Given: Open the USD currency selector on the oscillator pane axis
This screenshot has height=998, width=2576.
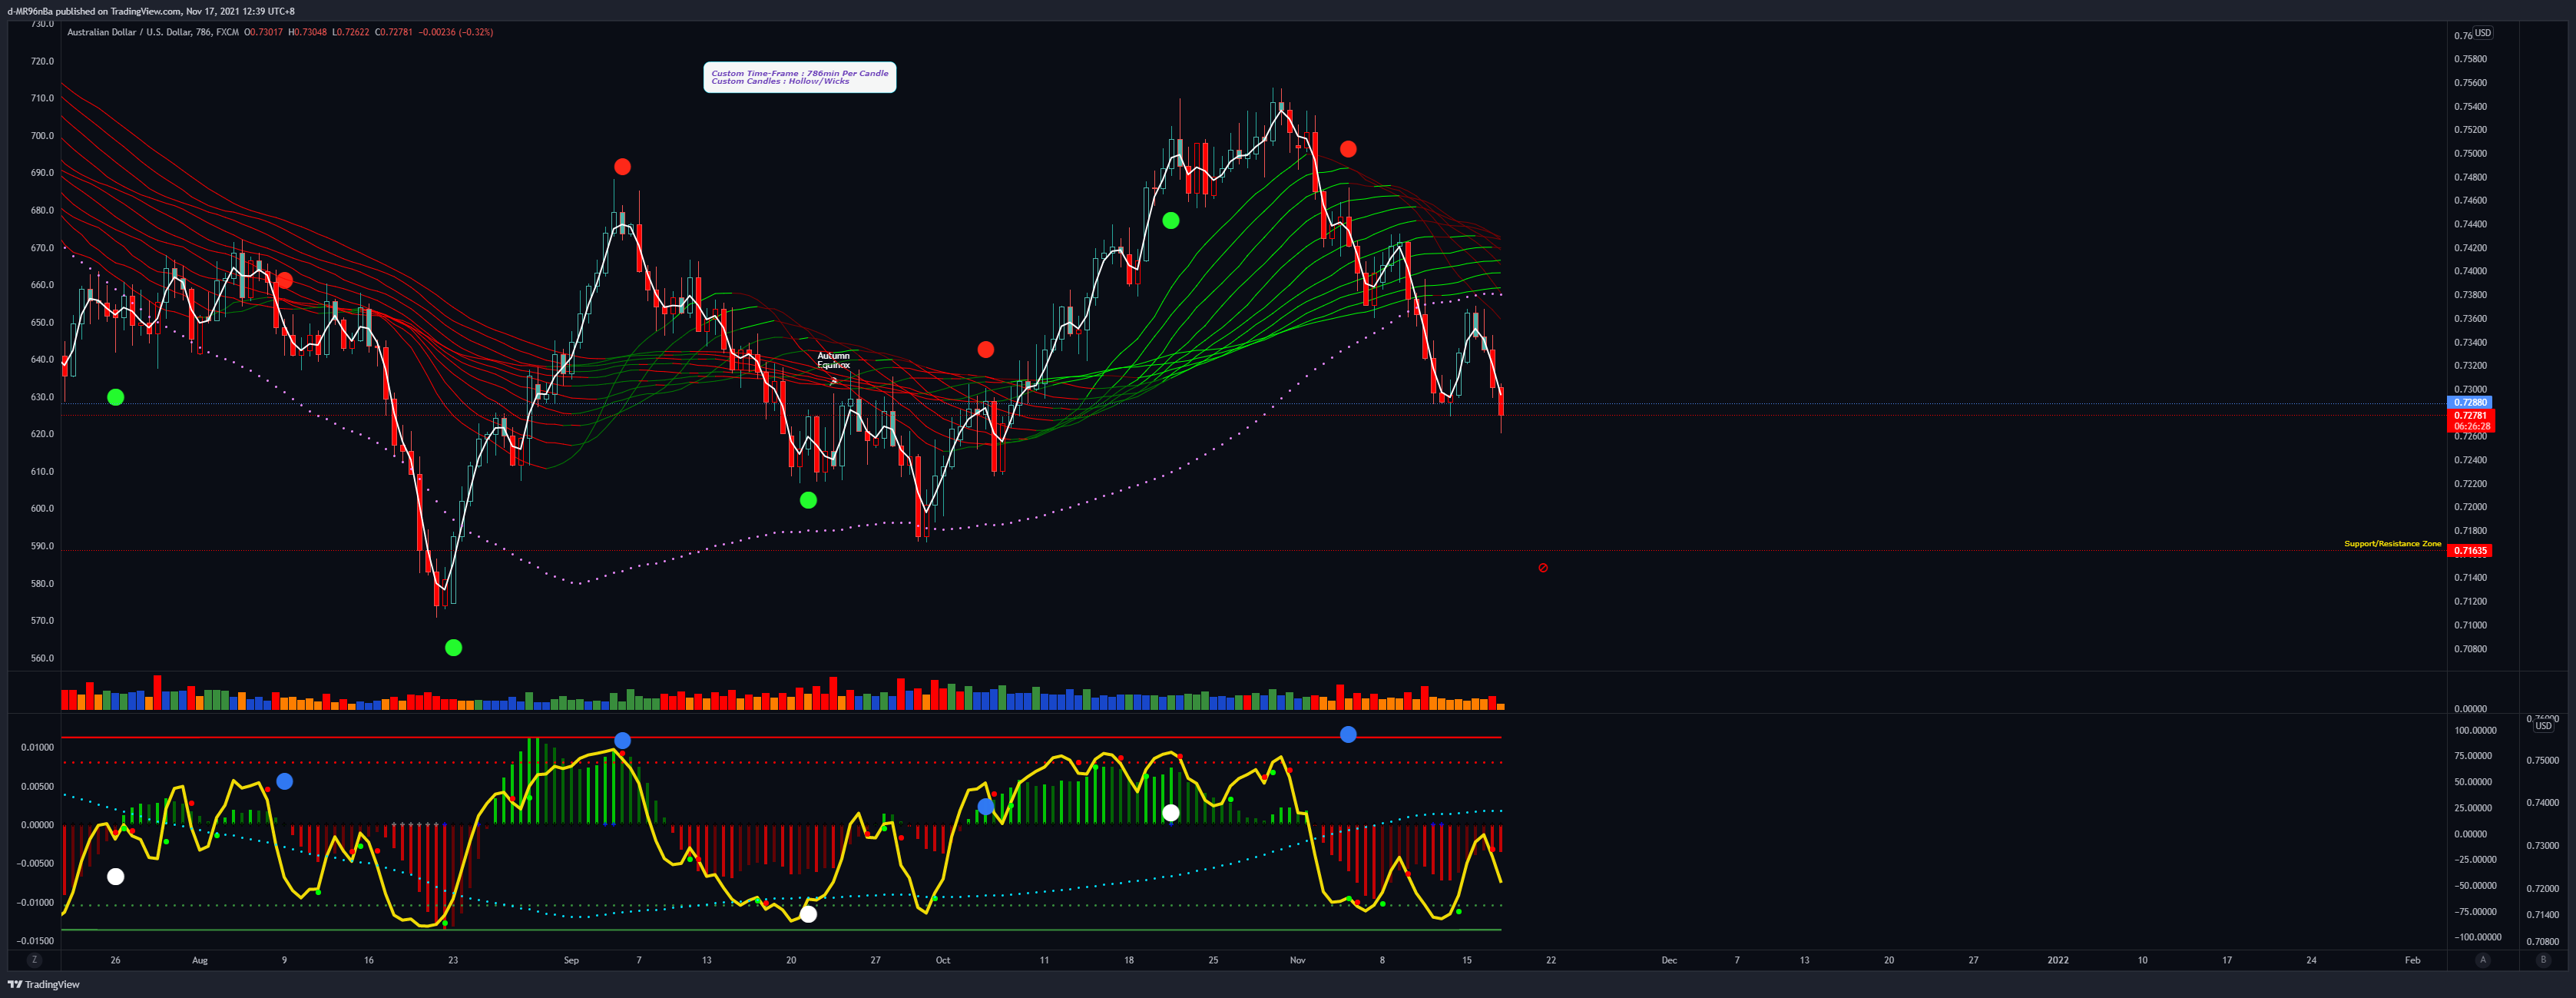Looking at the screenshot, I should [2543, 726].
